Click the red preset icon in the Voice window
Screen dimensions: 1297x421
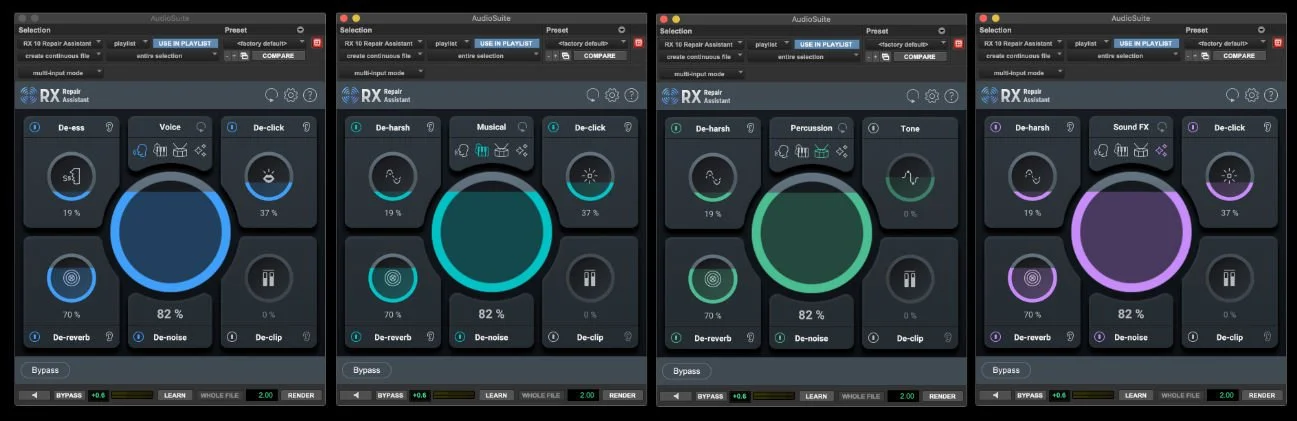pos(317,42)
